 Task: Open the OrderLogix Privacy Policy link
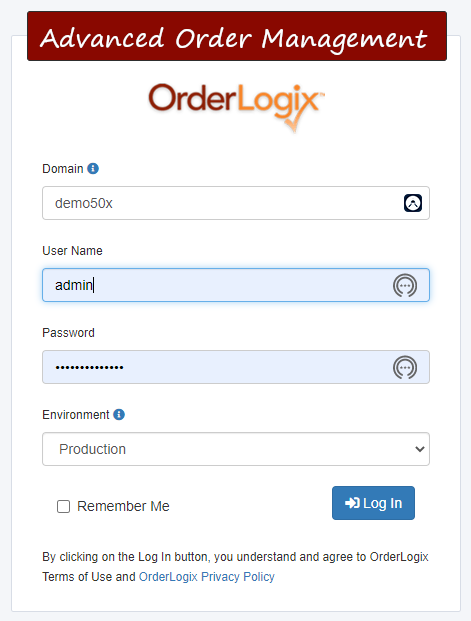coord(207,577)
